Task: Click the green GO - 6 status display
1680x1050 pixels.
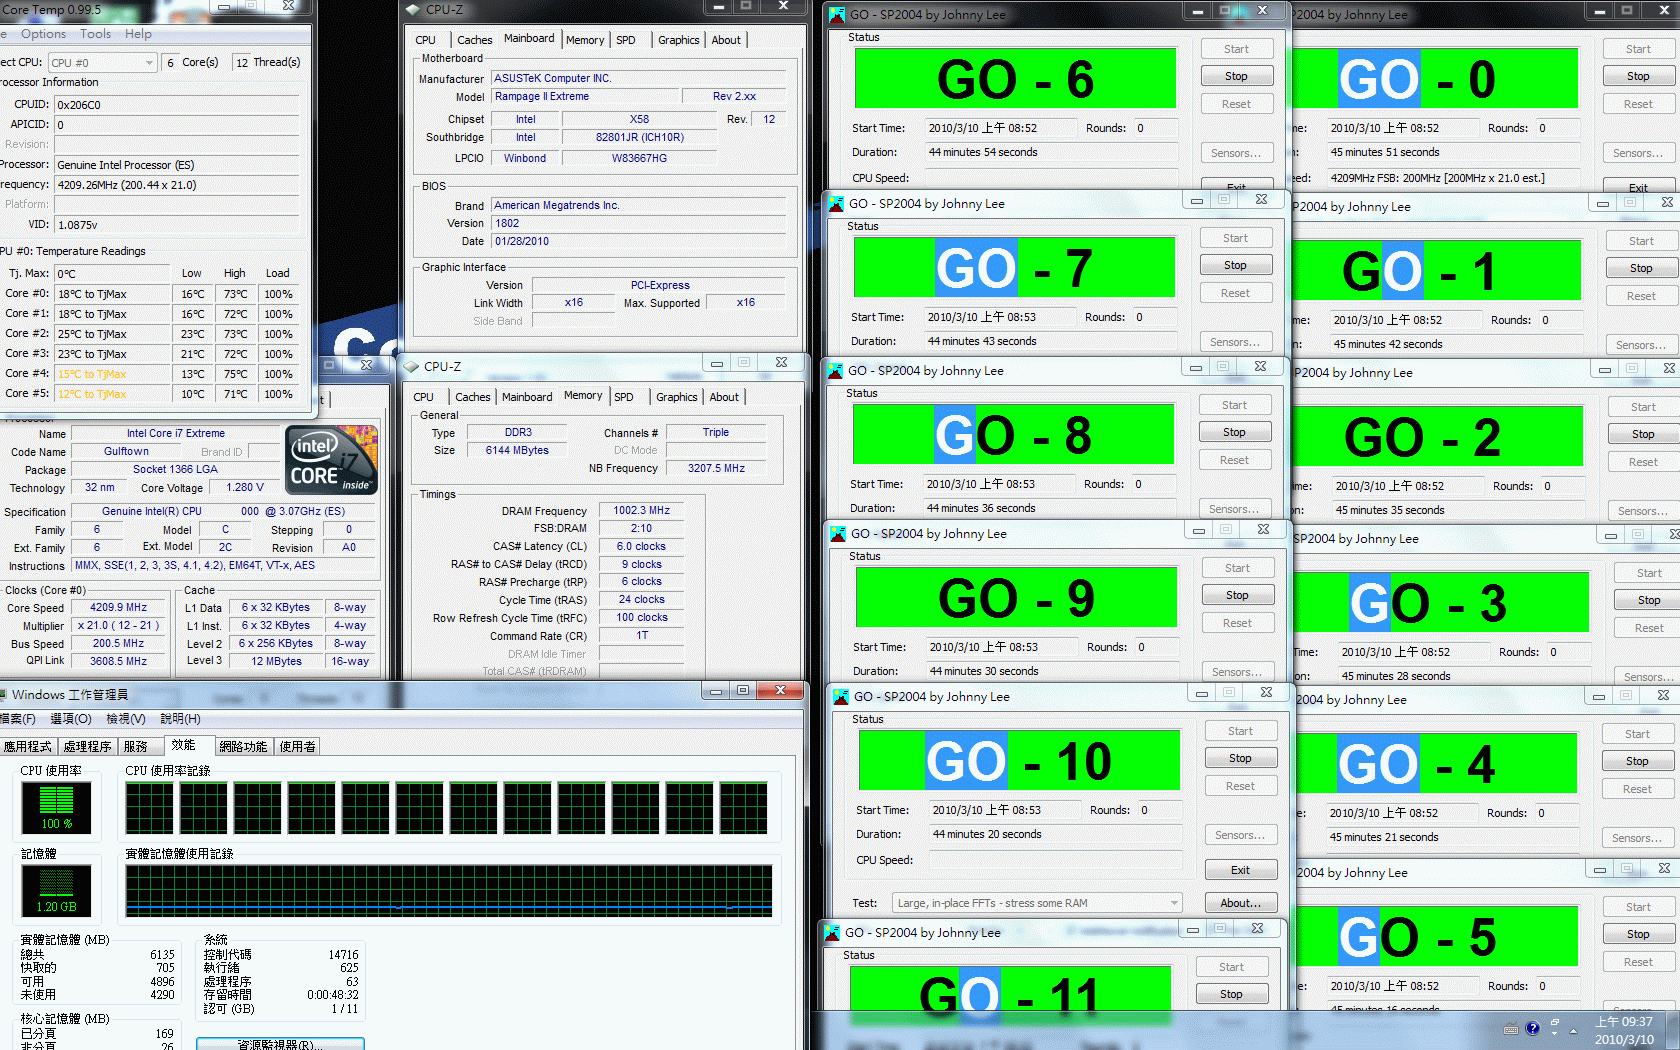Action: coord(1015,79)
